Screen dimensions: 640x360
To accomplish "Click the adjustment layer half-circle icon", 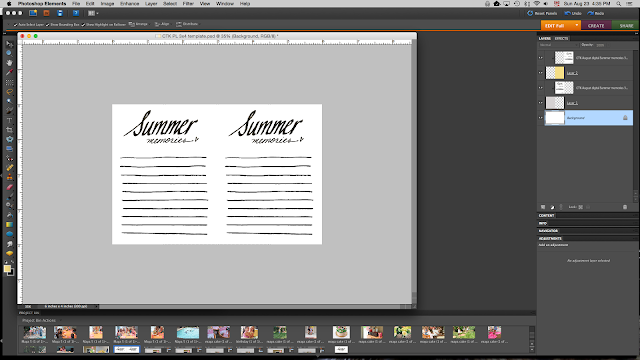I will [552, 207].
